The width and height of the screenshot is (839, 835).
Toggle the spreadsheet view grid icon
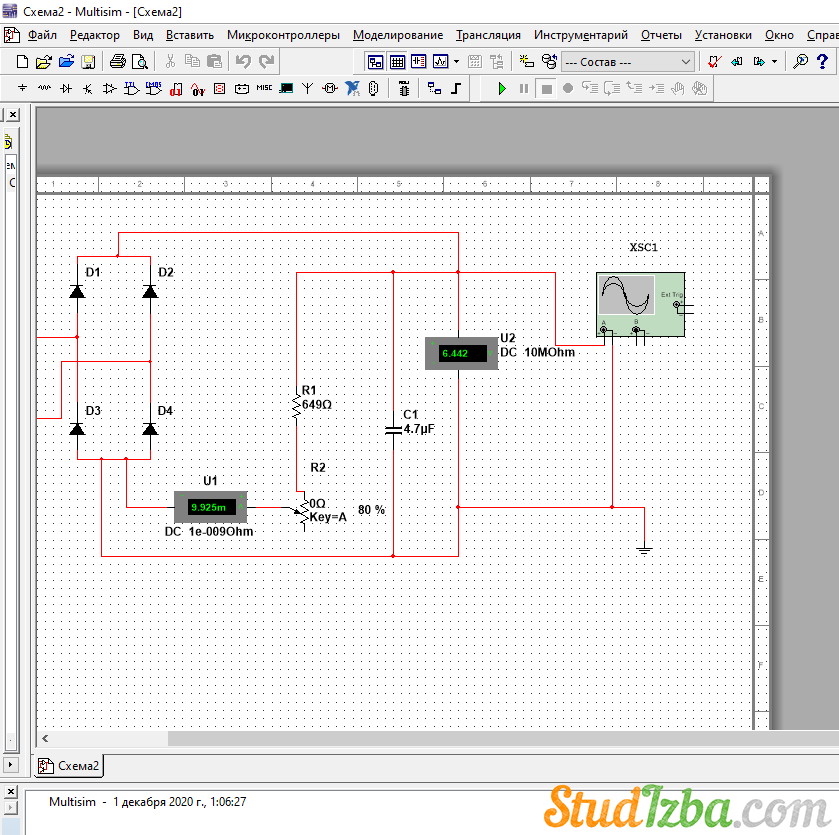[397, 62]
